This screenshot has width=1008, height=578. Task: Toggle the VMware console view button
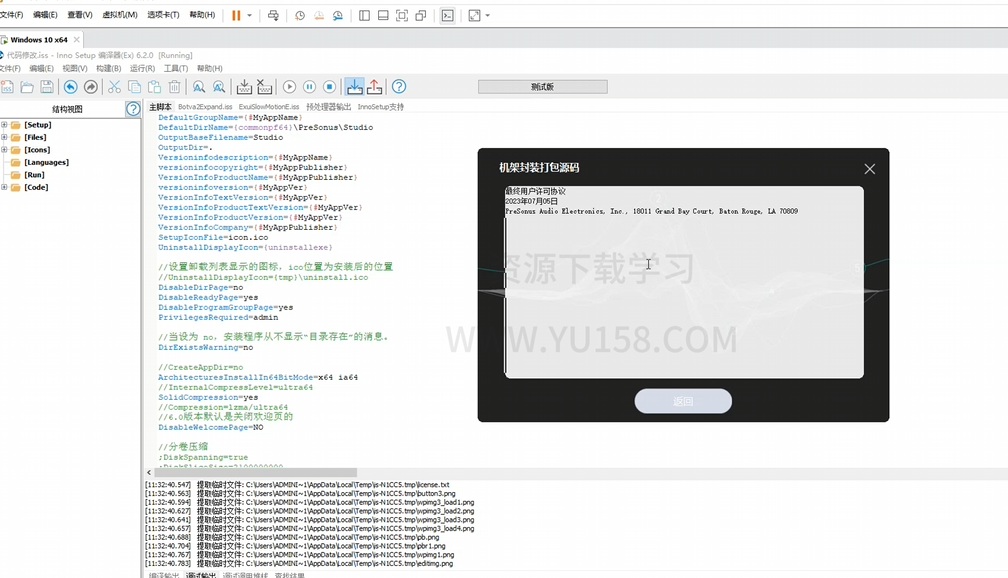click(x=447, y=16)
